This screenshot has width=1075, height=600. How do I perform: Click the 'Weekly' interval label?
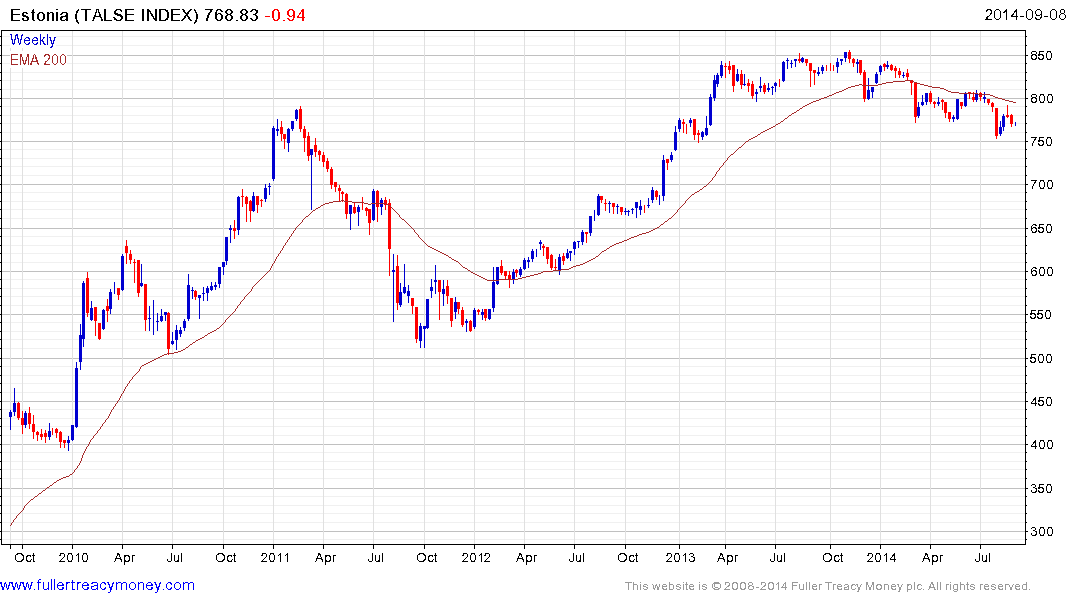(33, 40)
